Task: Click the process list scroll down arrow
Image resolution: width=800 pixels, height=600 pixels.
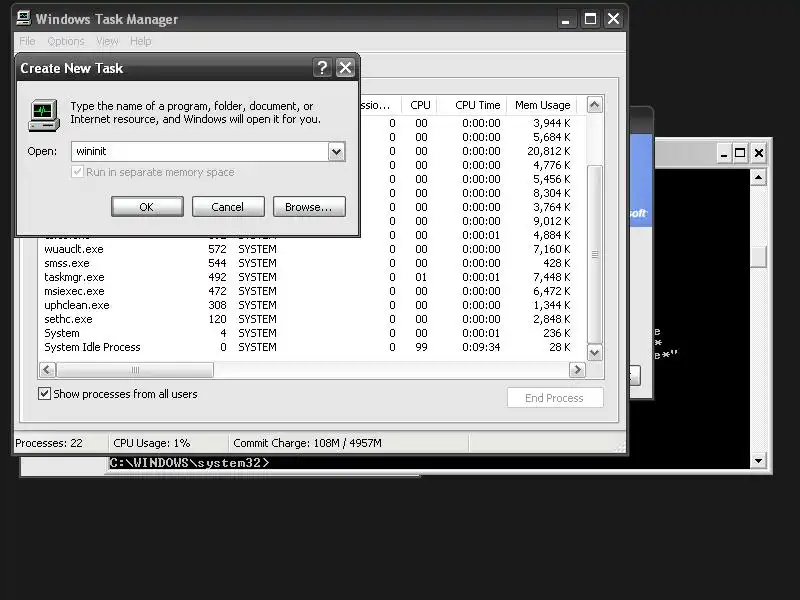Action: 594,353
